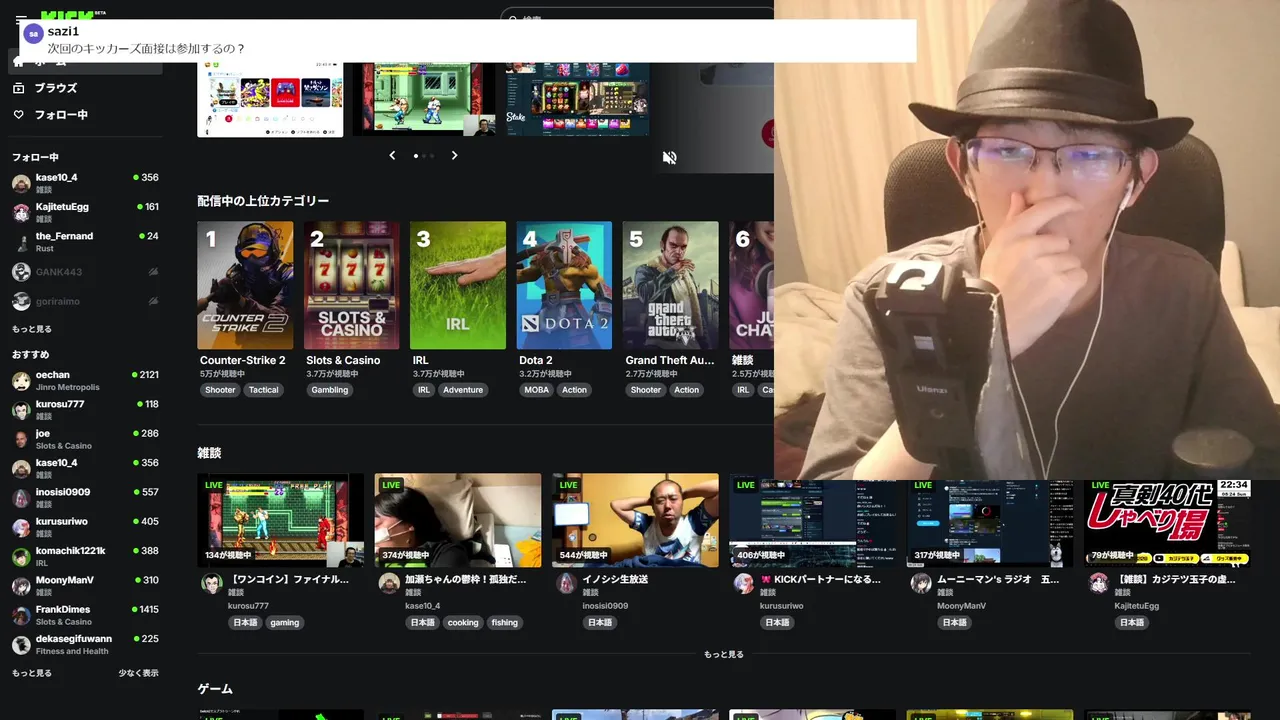The image size is (1280, 720).
Task: Unmute the featured stream speaker icon
Action: [670, 157]
